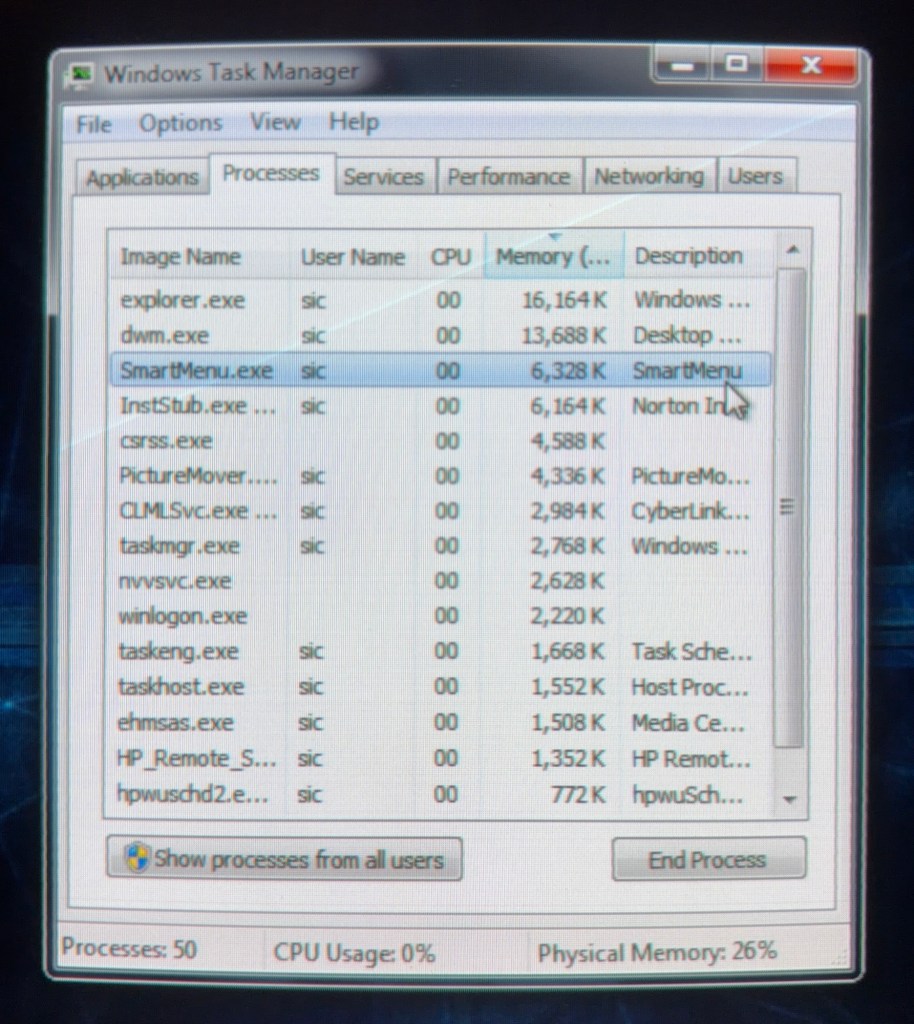Switch to the Performance tab

508,177
